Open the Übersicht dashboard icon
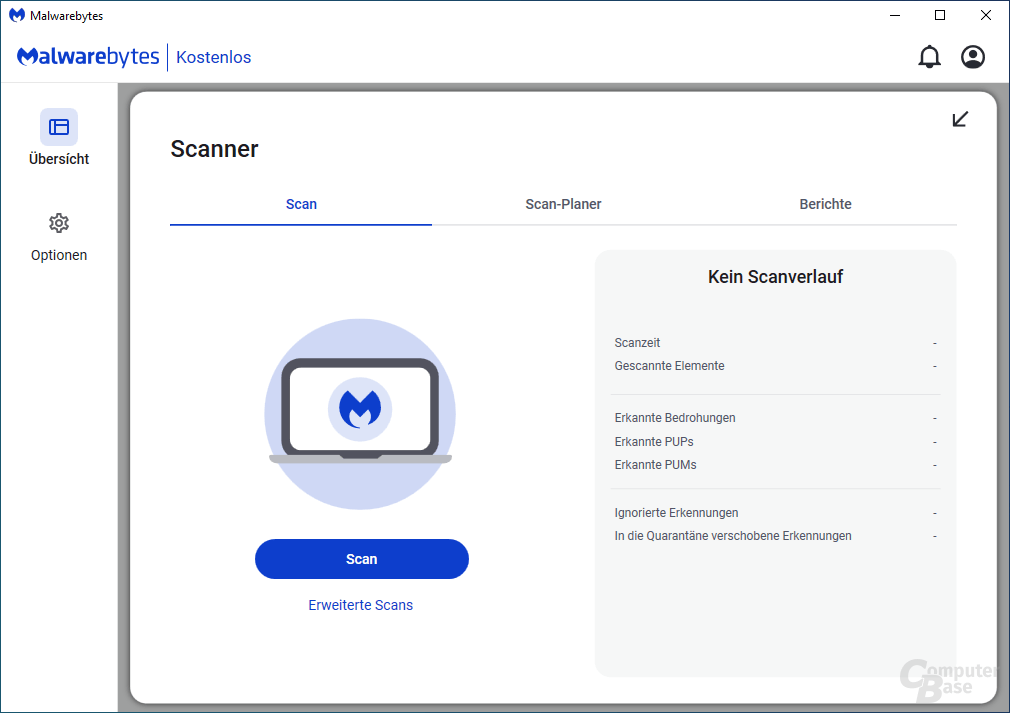This screenshot has height=713, width=1010. tap(59, 127)
